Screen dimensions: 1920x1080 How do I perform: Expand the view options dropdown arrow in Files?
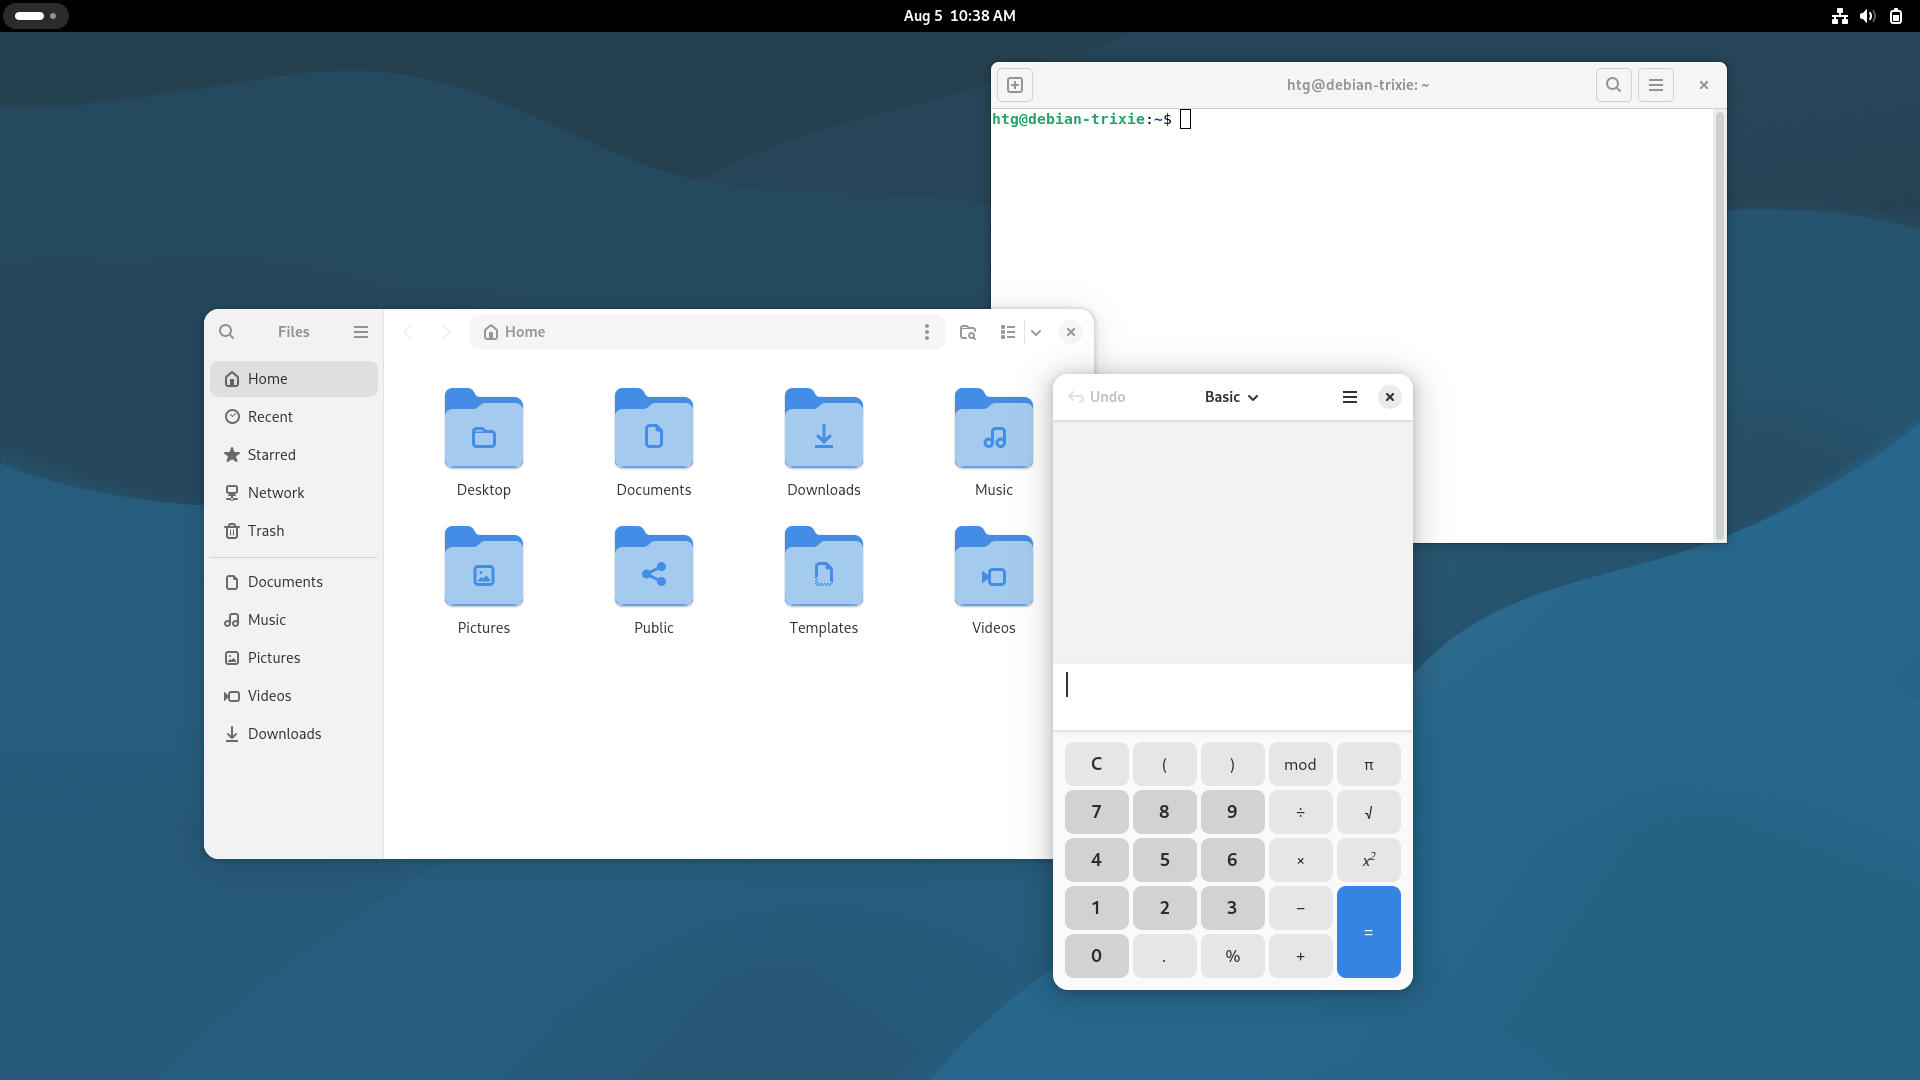[x=1036, y=332]
